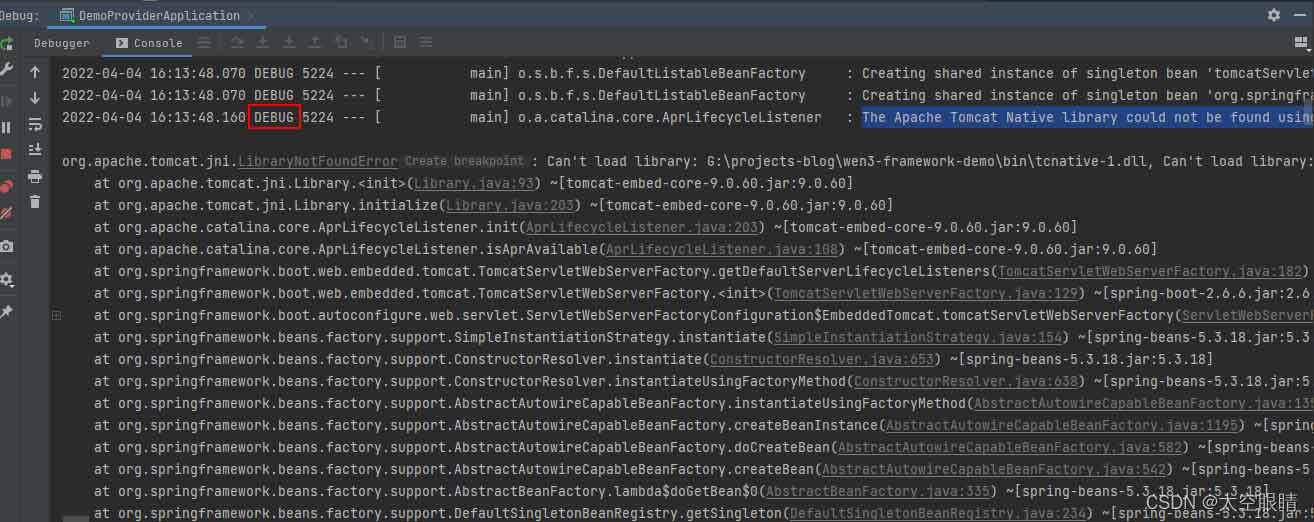Viewport: 1314px width, 522px height.
Task: Select the Console tab
Action: click(149, 43)
